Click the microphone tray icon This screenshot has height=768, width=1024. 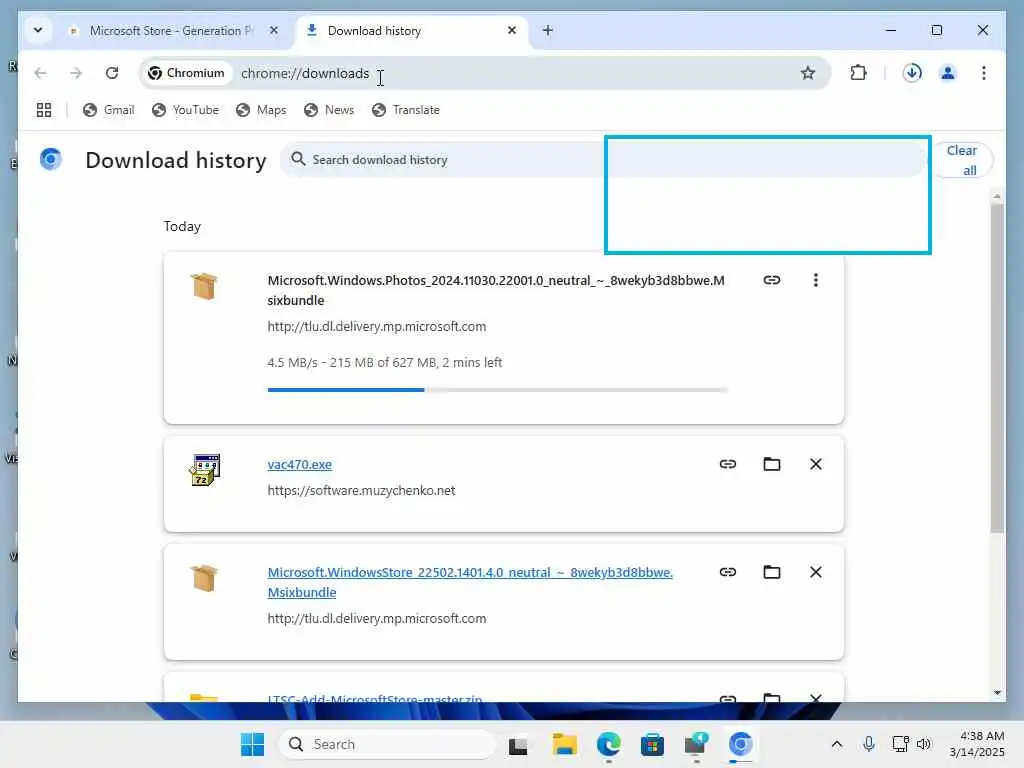[869, 744]
